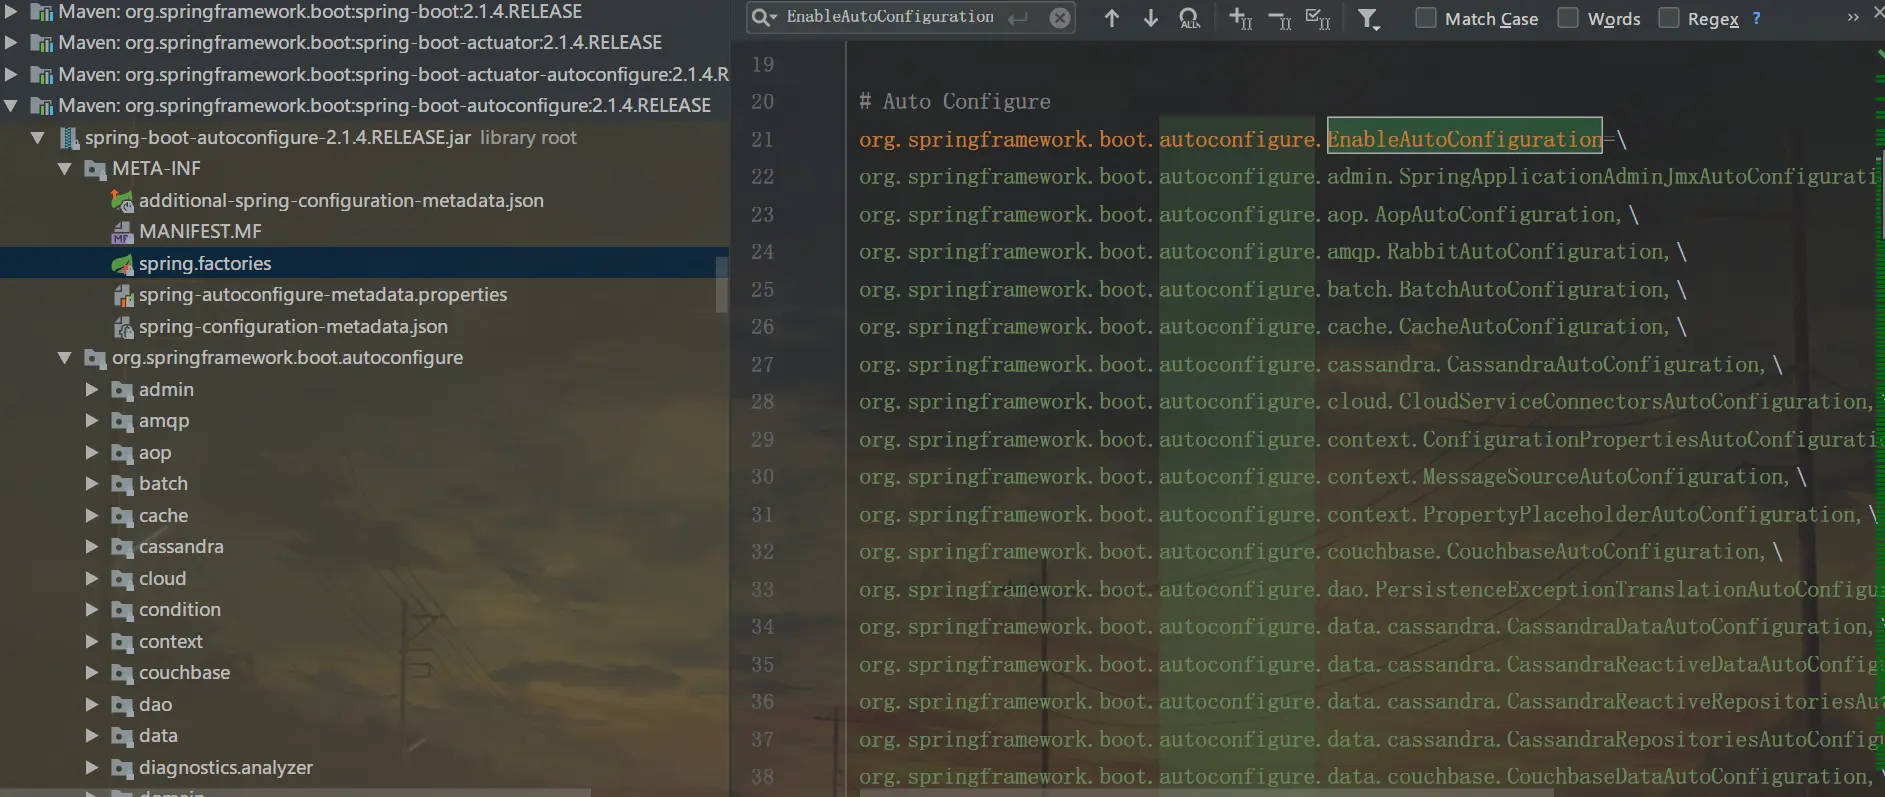
Task: Open spring-autoconfigure-metadata.properties file
Action: click(323, 294)
